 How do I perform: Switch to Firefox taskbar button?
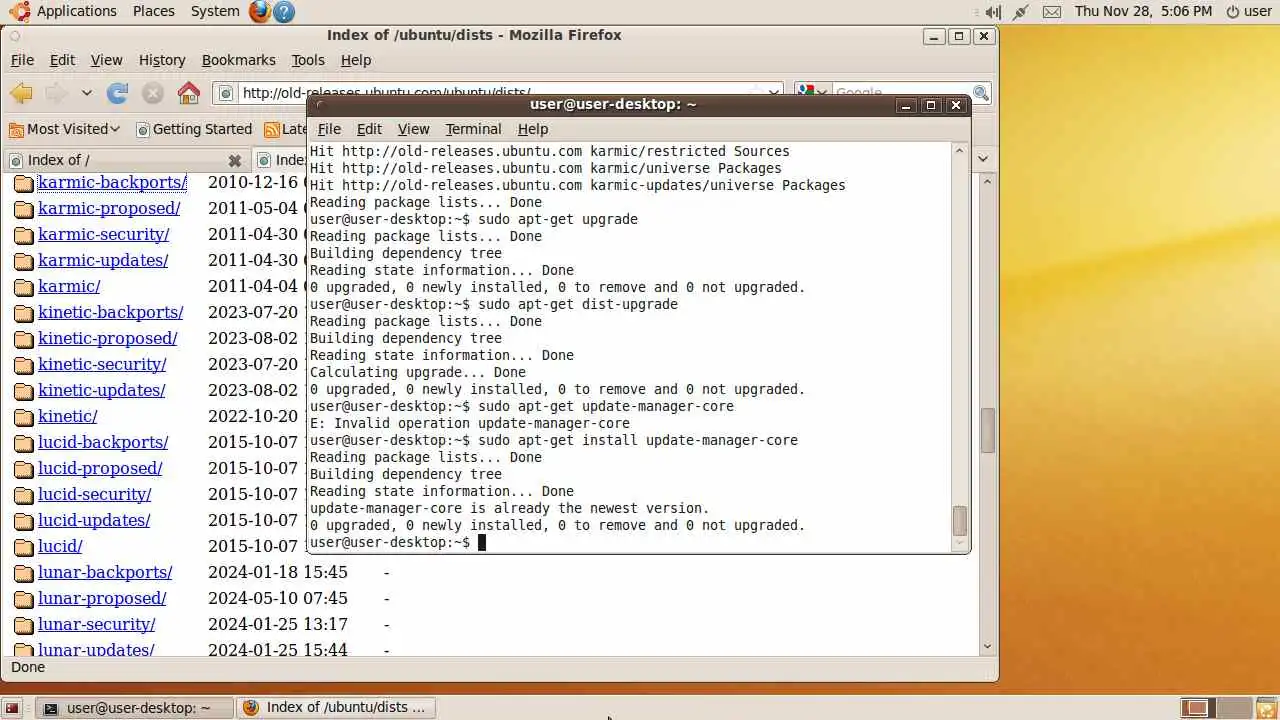337,708
